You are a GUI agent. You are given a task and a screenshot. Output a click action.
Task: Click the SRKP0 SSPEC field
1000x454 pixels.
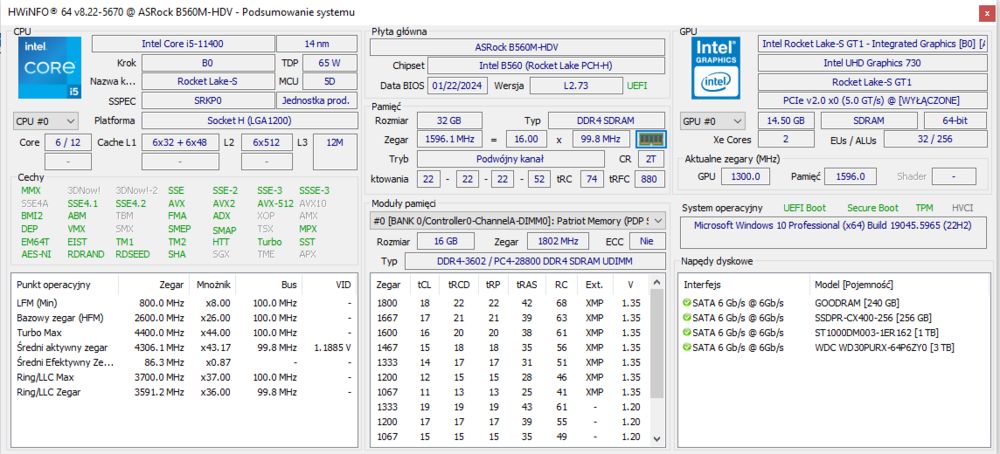[208, 101]
